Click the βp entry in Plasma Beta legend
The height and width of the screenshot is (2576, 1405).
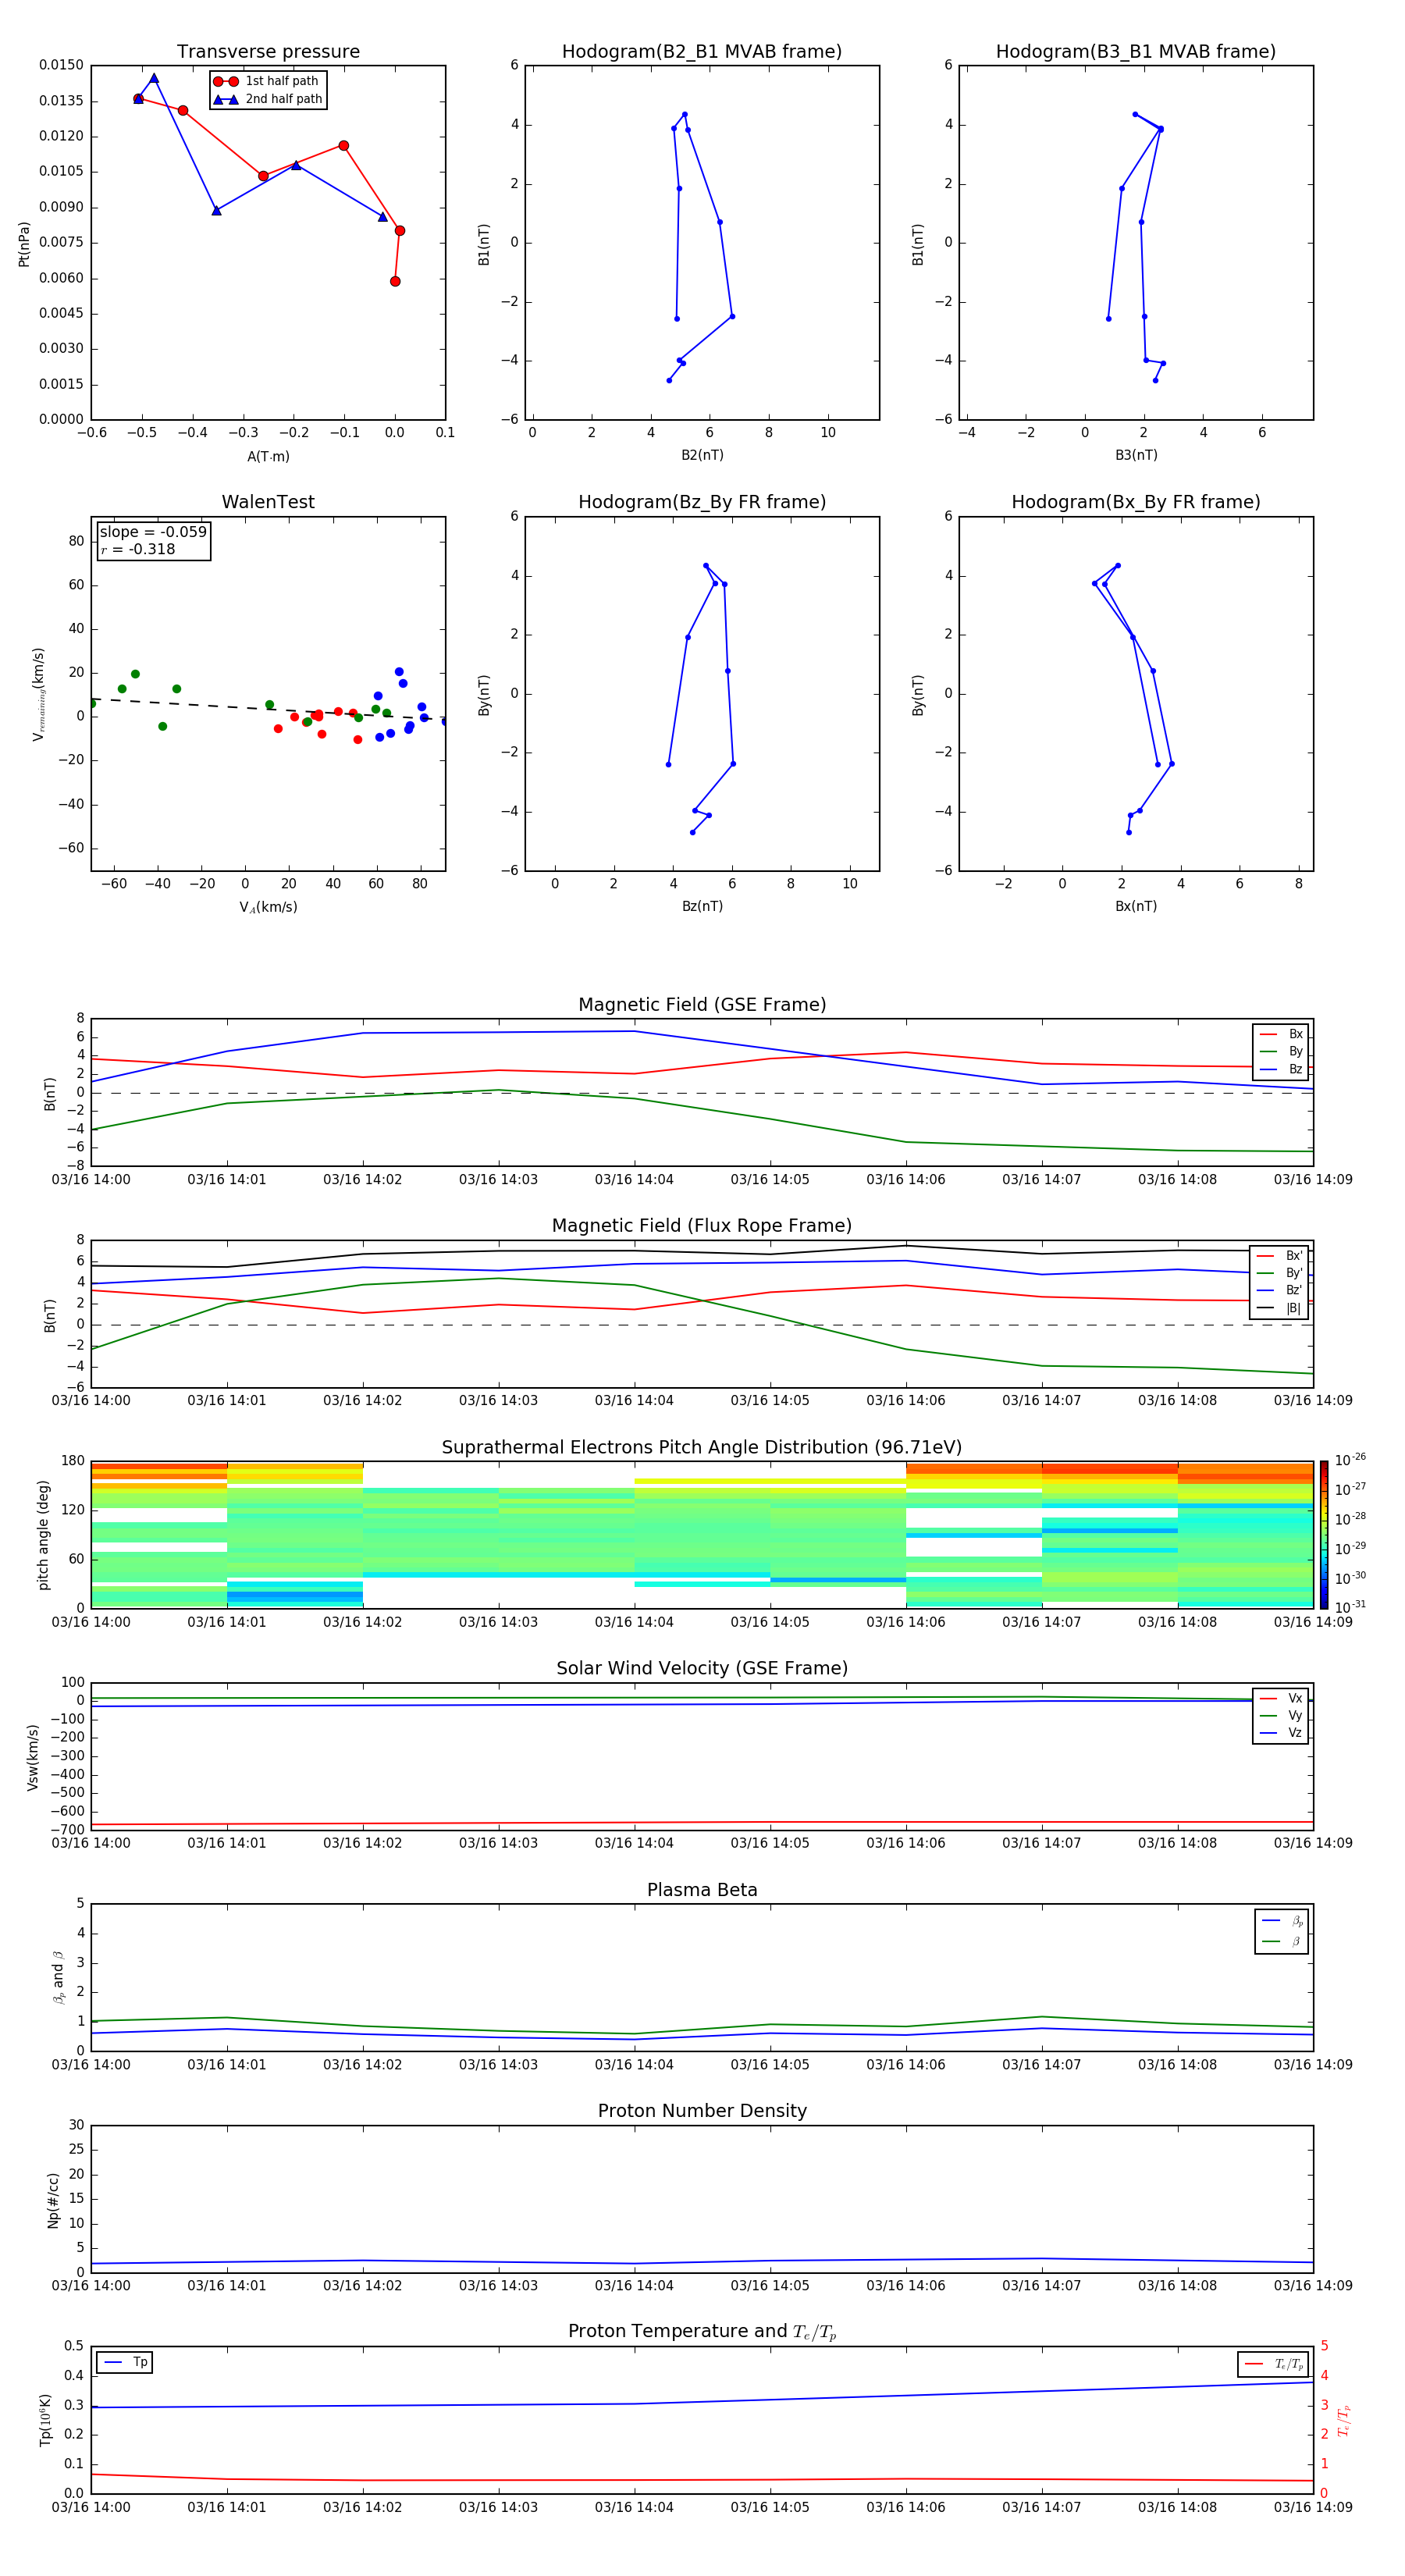click(x=1282, y=1921)
